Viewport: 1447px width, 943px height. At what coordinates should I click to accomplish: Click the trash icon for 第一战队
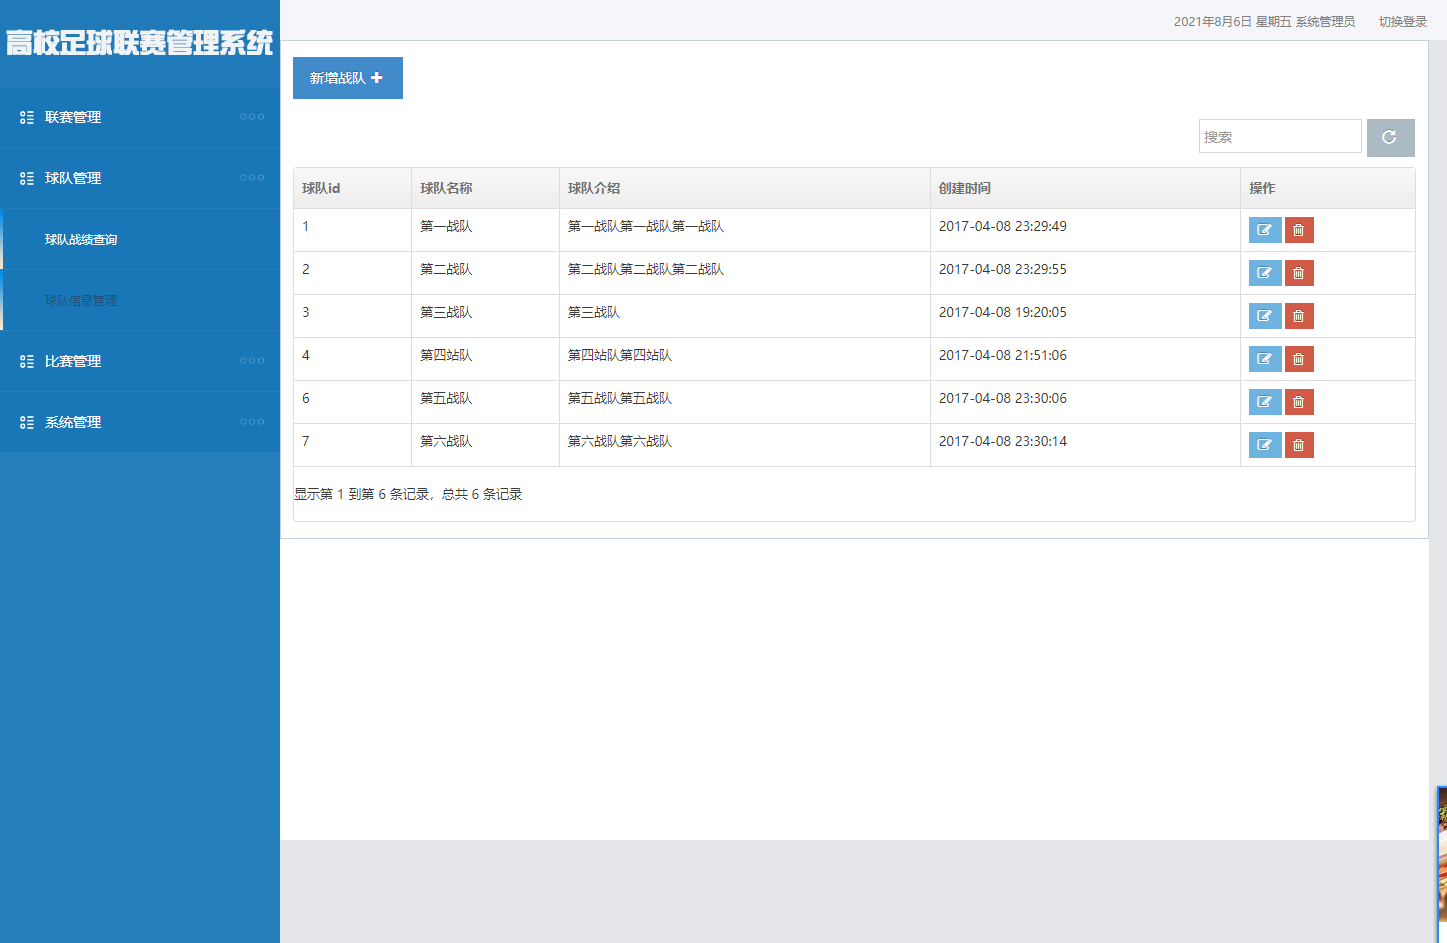1298,230
